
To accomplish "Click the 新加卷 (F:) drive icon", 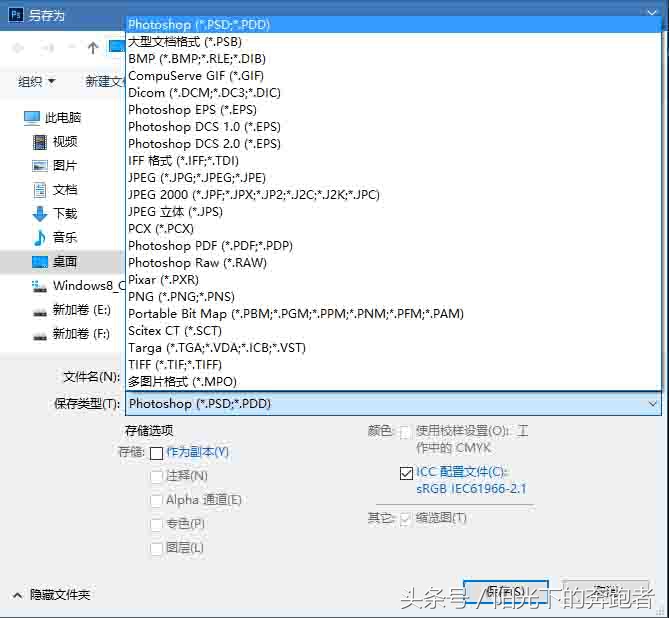I will click(x=40, y=337).
